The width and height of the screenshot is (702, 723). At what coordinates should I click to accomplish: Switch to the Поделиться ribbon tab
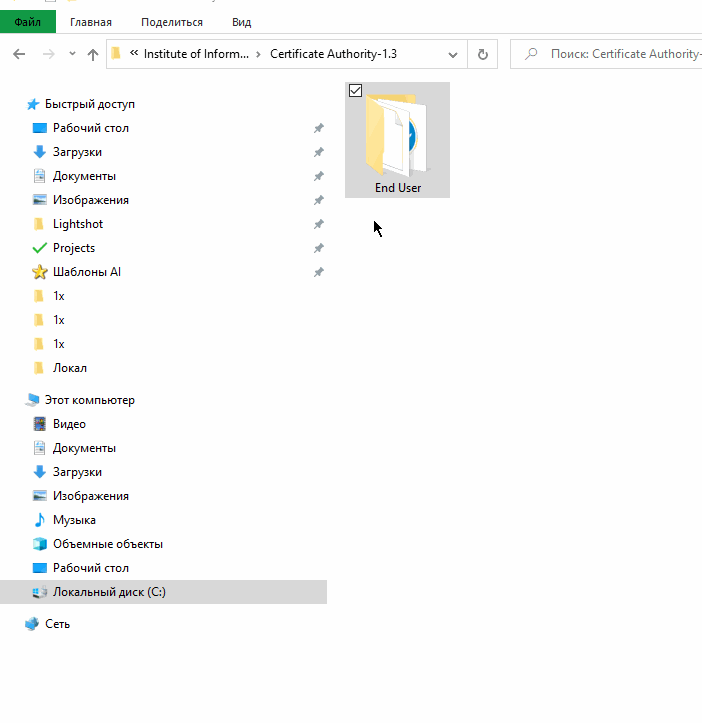[x=171, y=22]
